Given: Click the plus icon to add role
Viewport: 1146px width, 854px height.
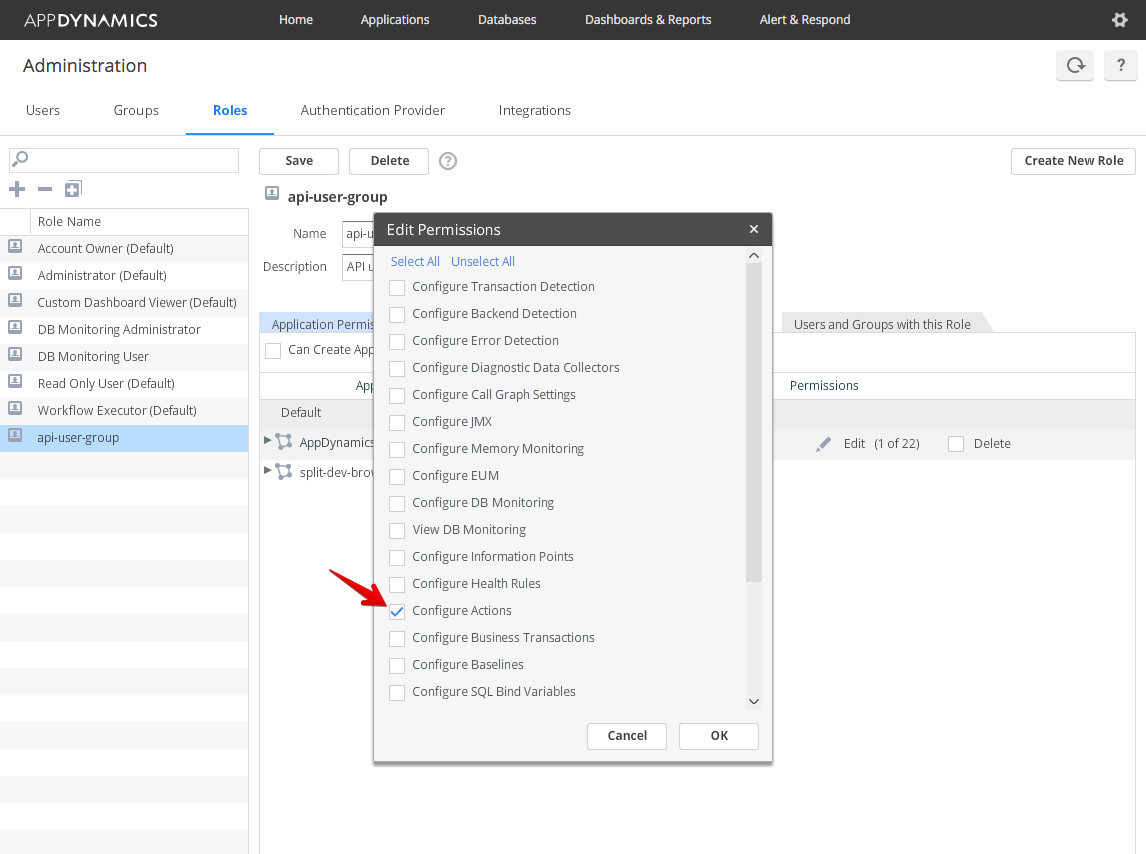Looking at the screenshot, I should [x=17, y=189].
